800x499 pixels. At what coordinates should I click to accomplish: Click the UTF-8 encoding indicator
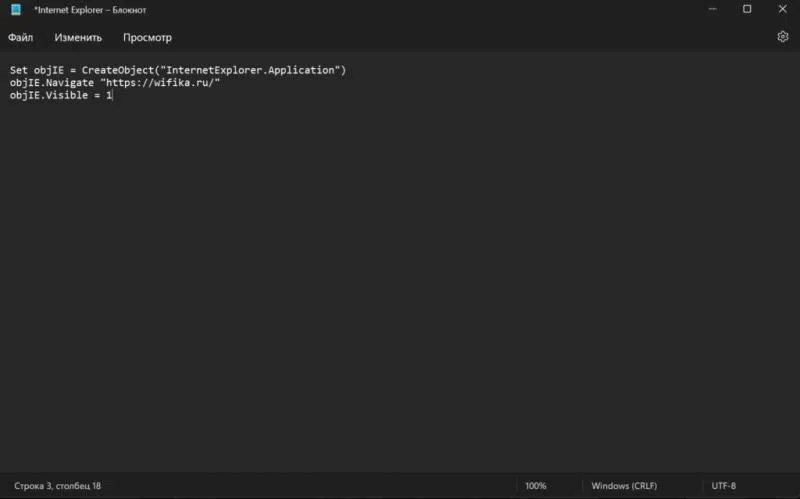(723, 486)
